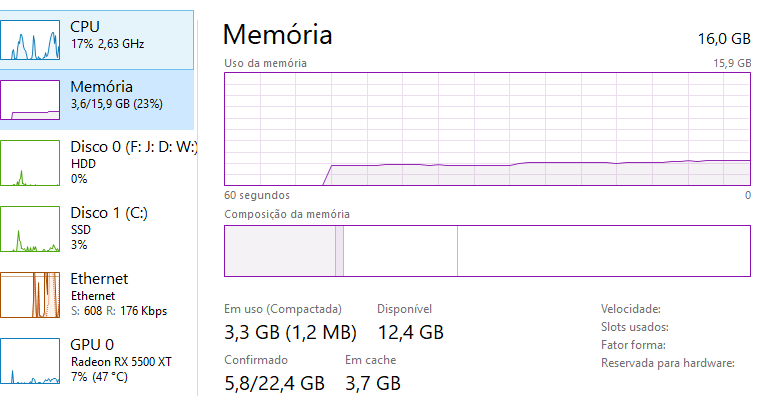Click the Disponível 12,4 GB value
760x396 pixels.
click(x=411, y=333)
